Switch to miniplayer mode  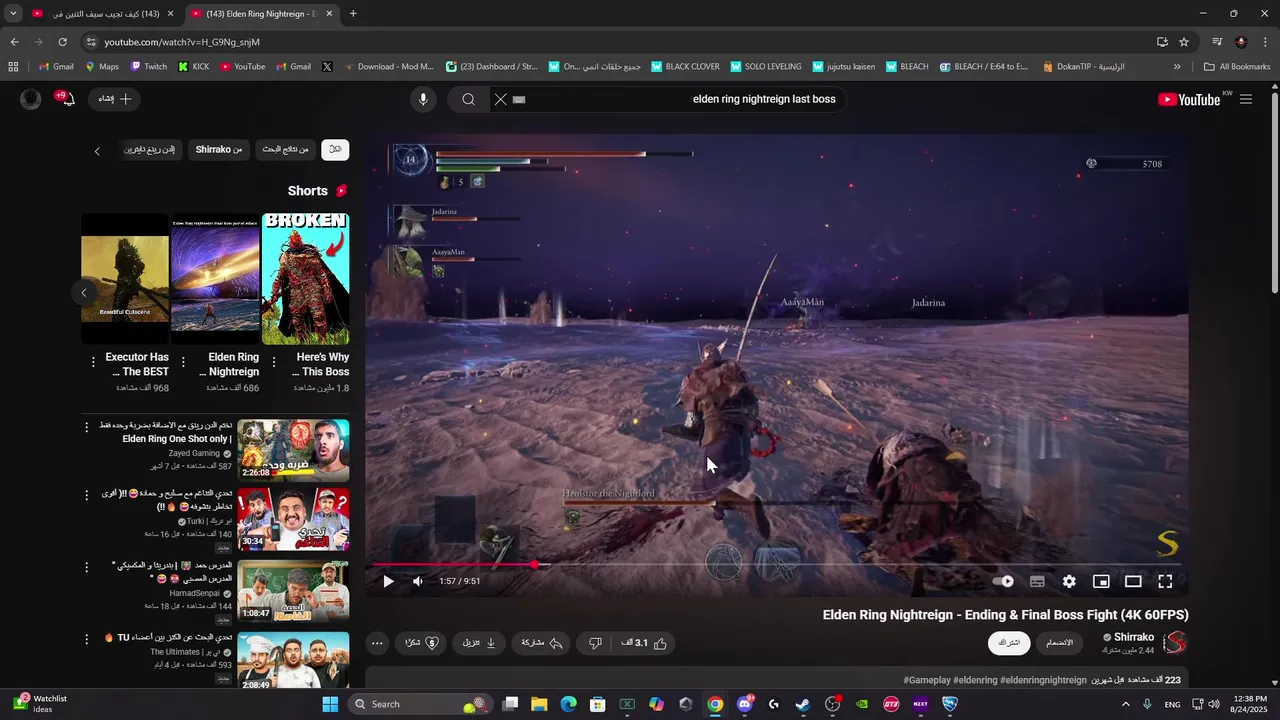(1101, 581)
